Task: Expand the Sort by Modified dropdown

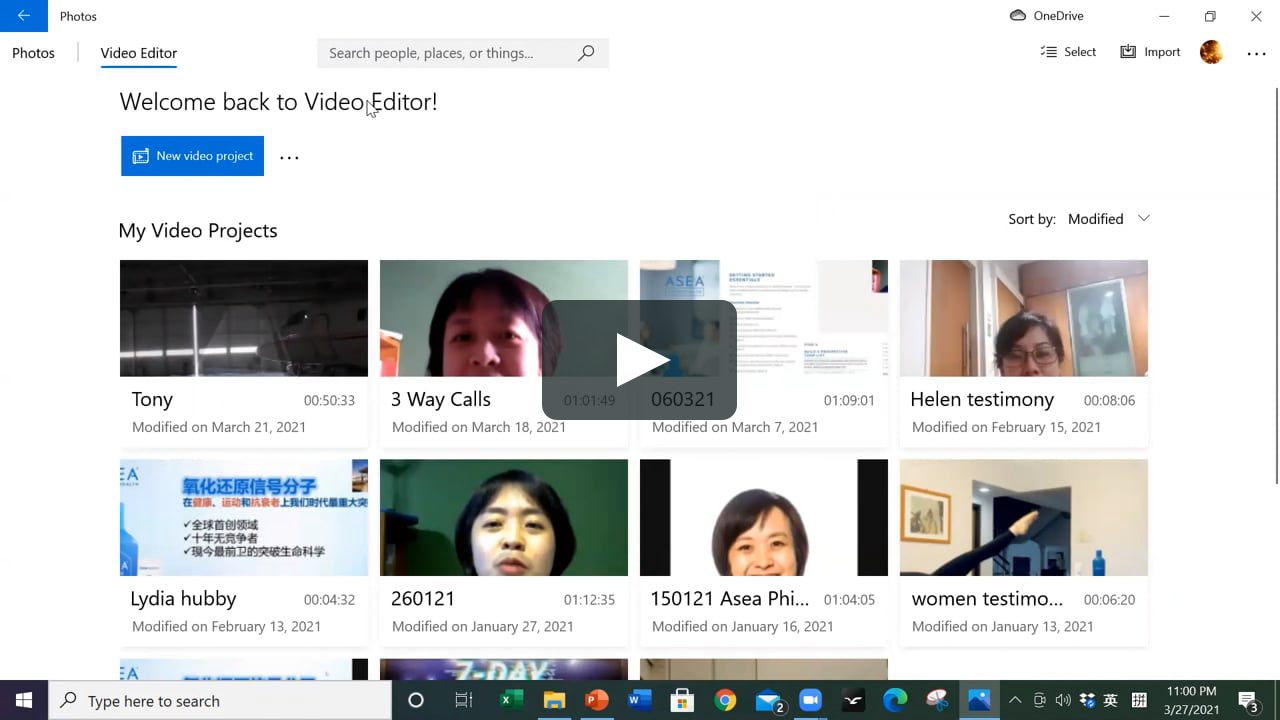Action: [x=1079, y=219]
